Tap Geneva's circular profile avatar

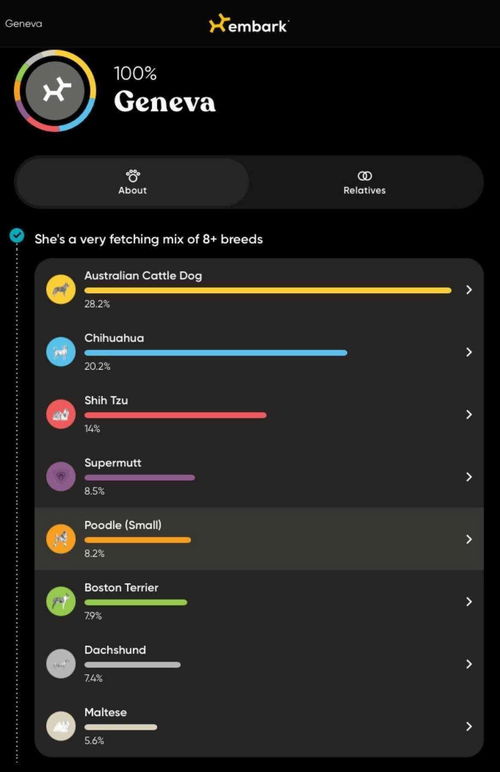click(x=55, y=91)
